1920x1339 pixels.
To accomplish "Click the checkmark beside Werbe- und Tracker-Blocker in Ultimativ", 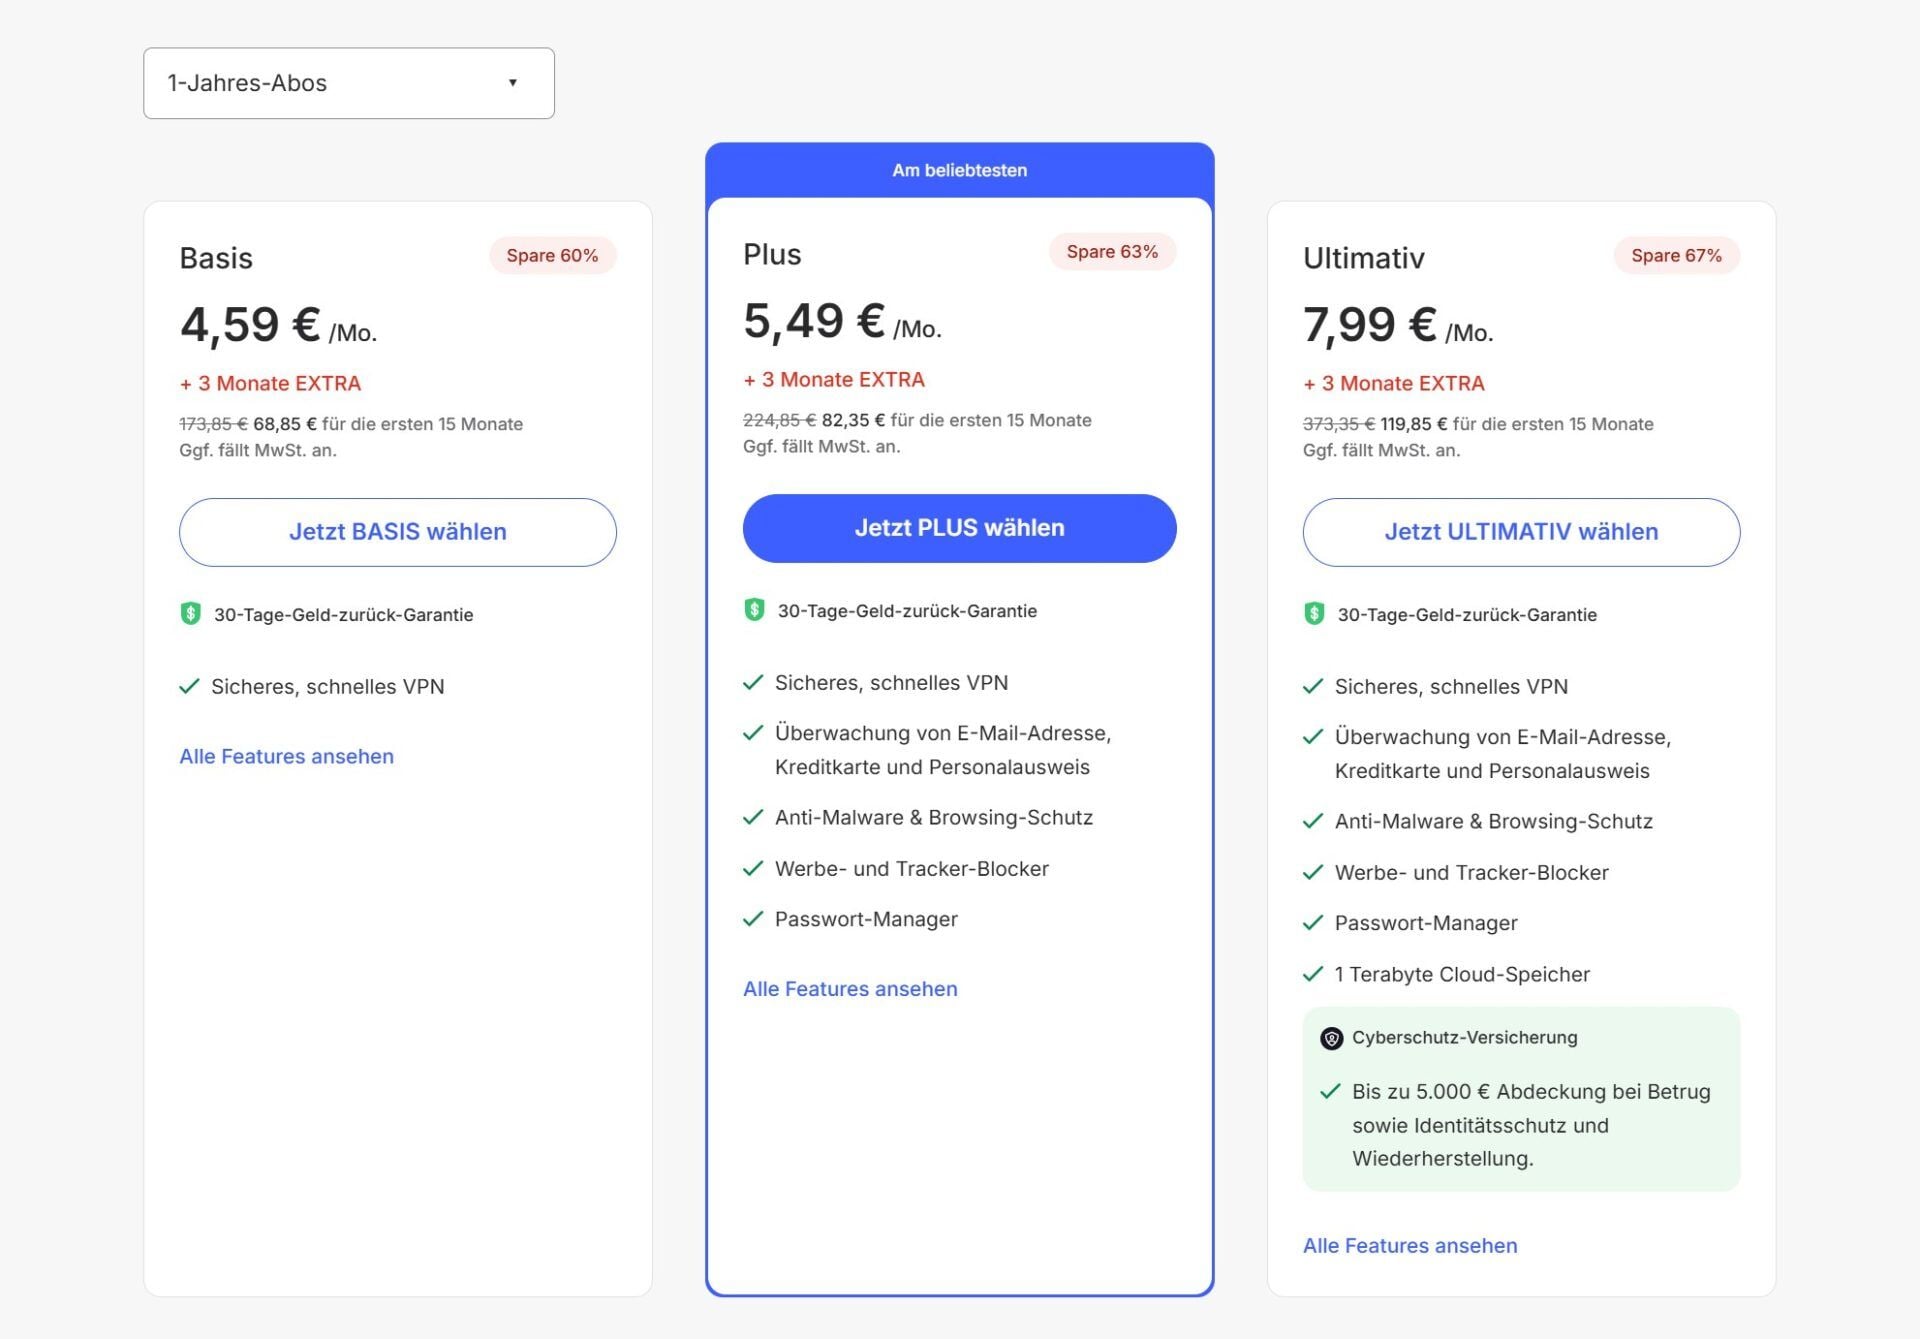I will click(x=1312, y=871).
